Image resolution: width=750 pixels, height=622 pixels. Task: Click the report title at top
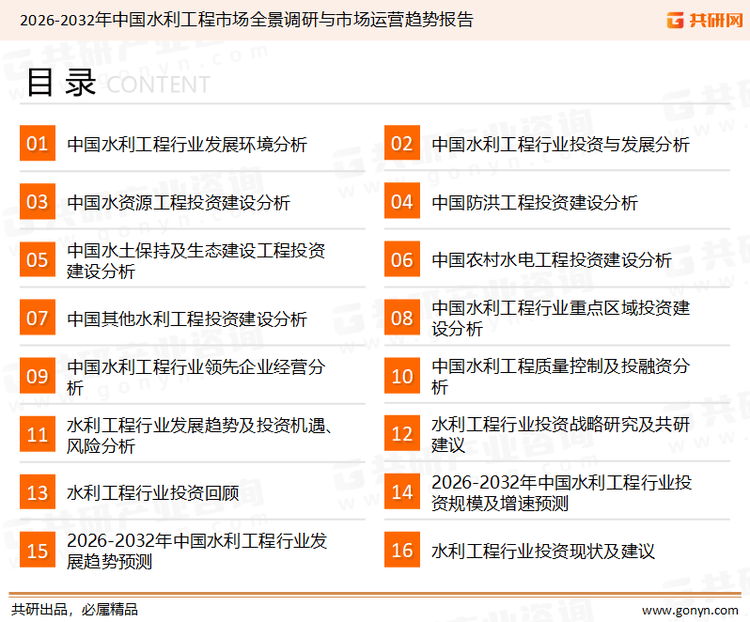tap(246, 19)
